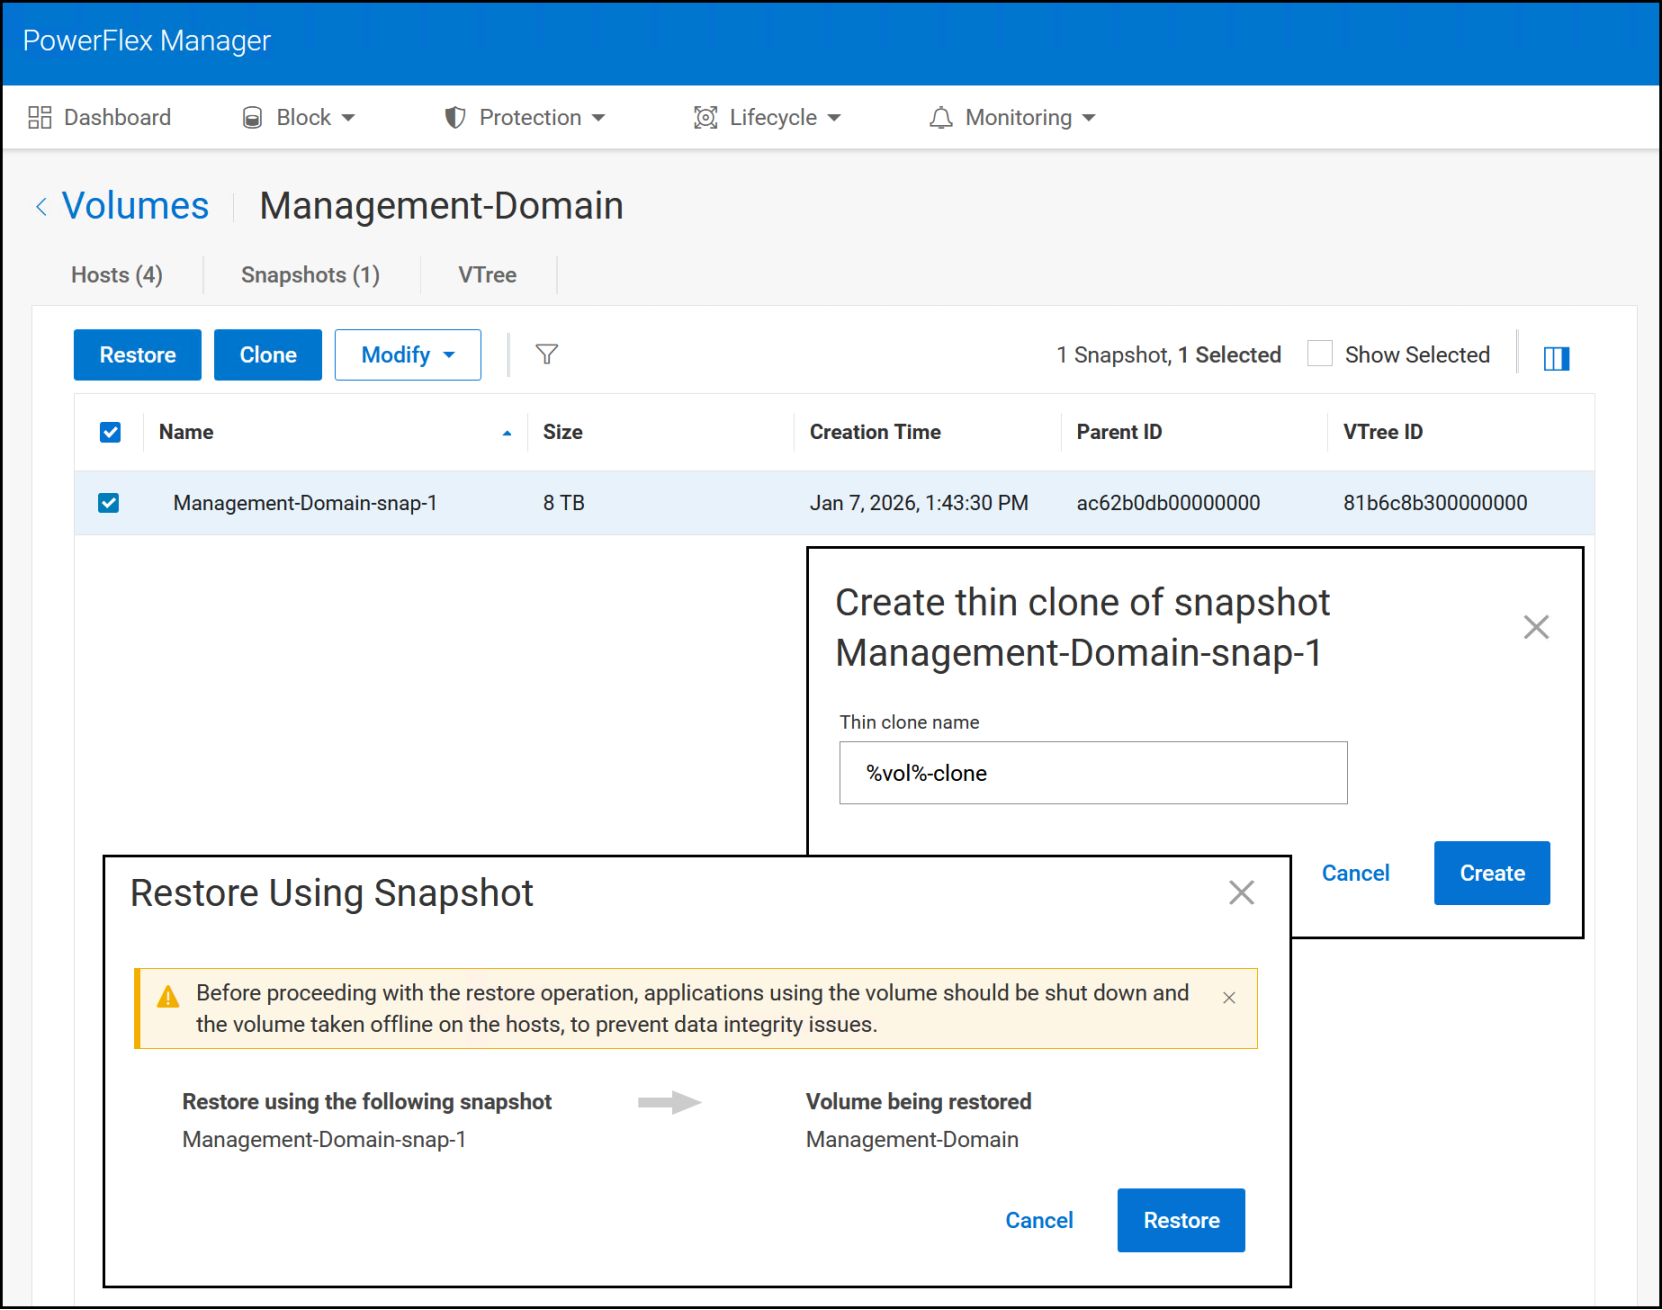
Task: Click the Restore toolbar button
Action: coord(137,355)
